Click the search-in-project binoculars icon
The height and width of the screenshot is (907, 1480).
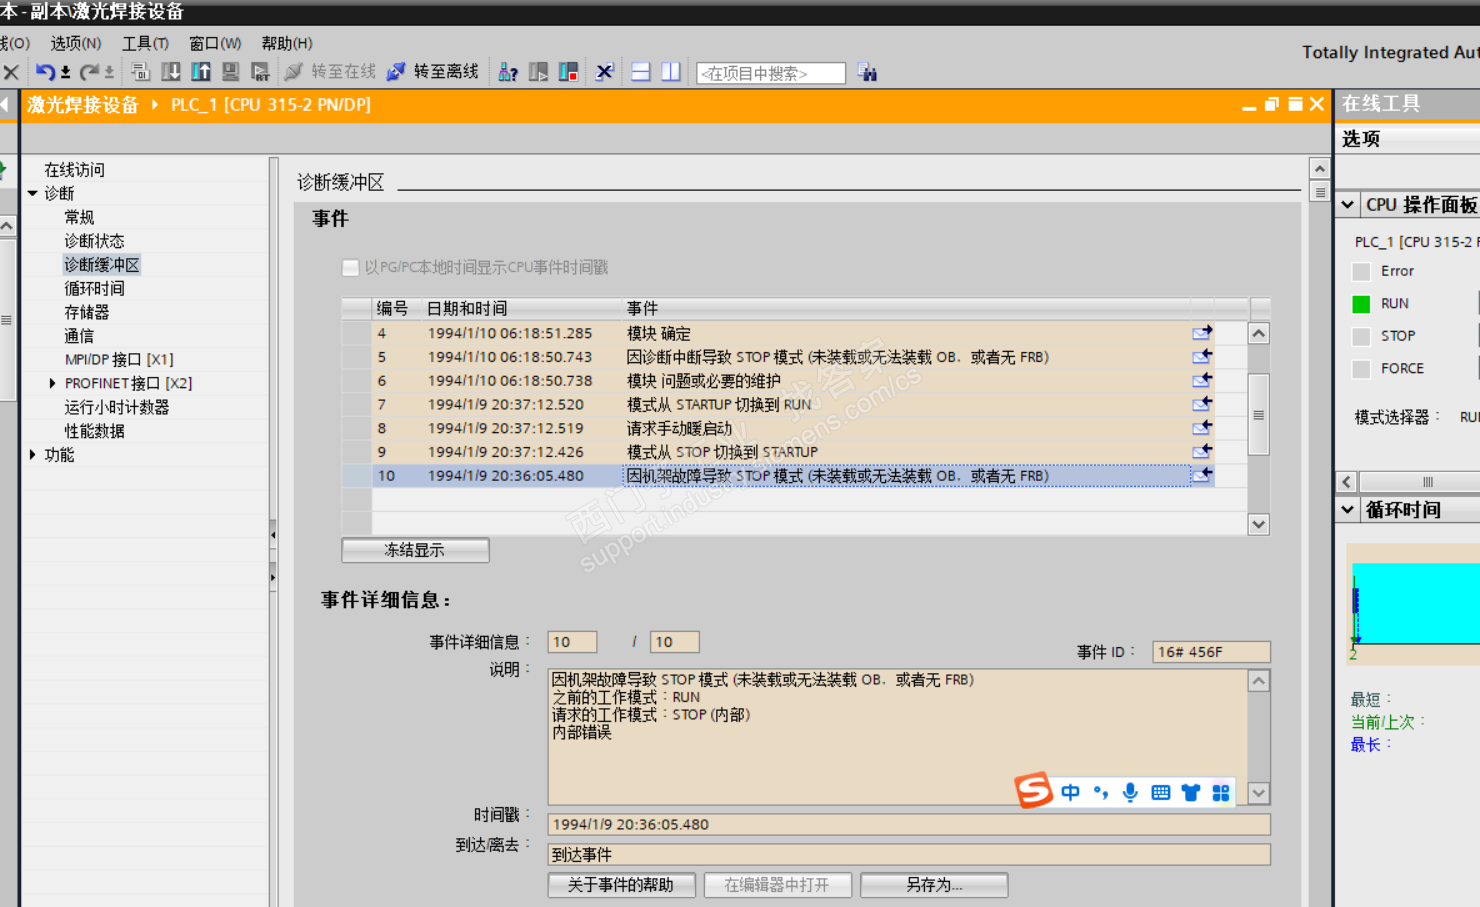tap(867, 72)
